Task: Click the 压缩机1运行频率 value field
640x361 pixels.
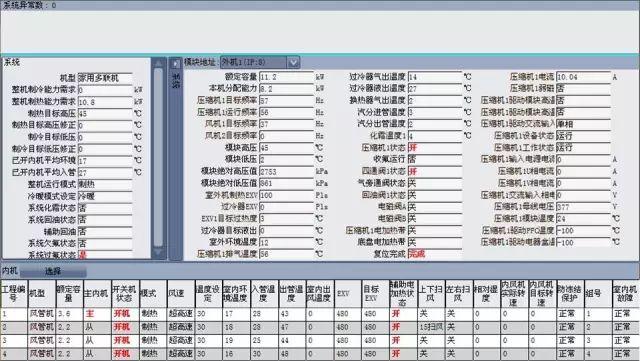Action: 287,112
